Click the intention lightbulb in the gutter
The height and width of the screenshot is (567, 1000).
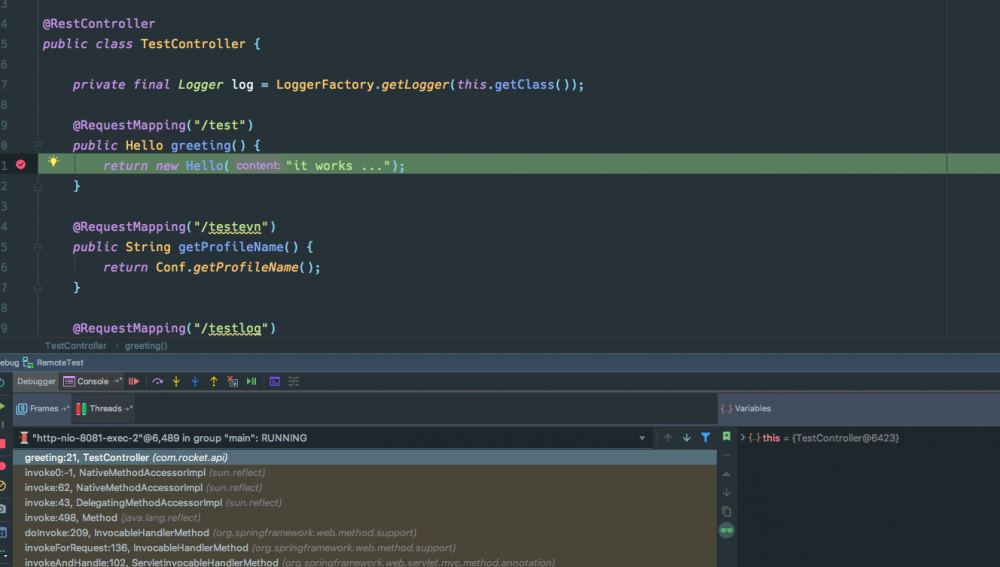coord(53,162)
